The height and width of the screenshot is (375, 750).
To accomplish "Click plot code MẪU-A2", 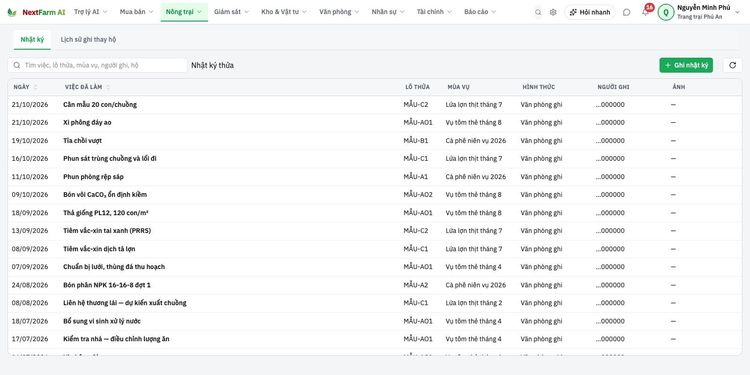I will 416,285.
